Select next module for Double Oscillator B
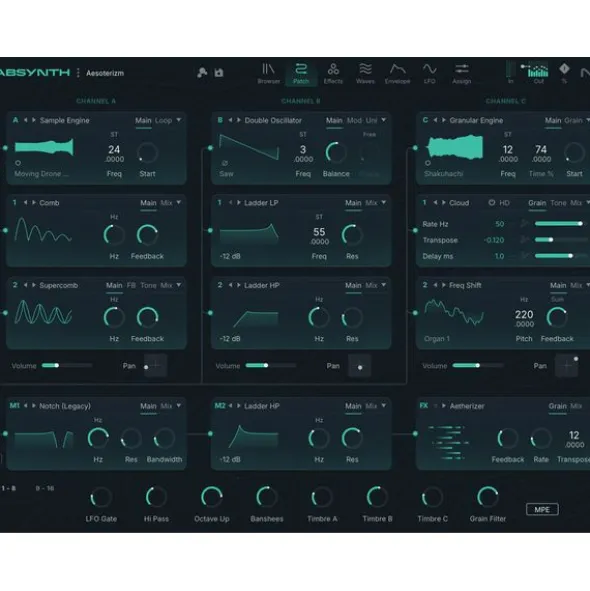 [239, 120]
